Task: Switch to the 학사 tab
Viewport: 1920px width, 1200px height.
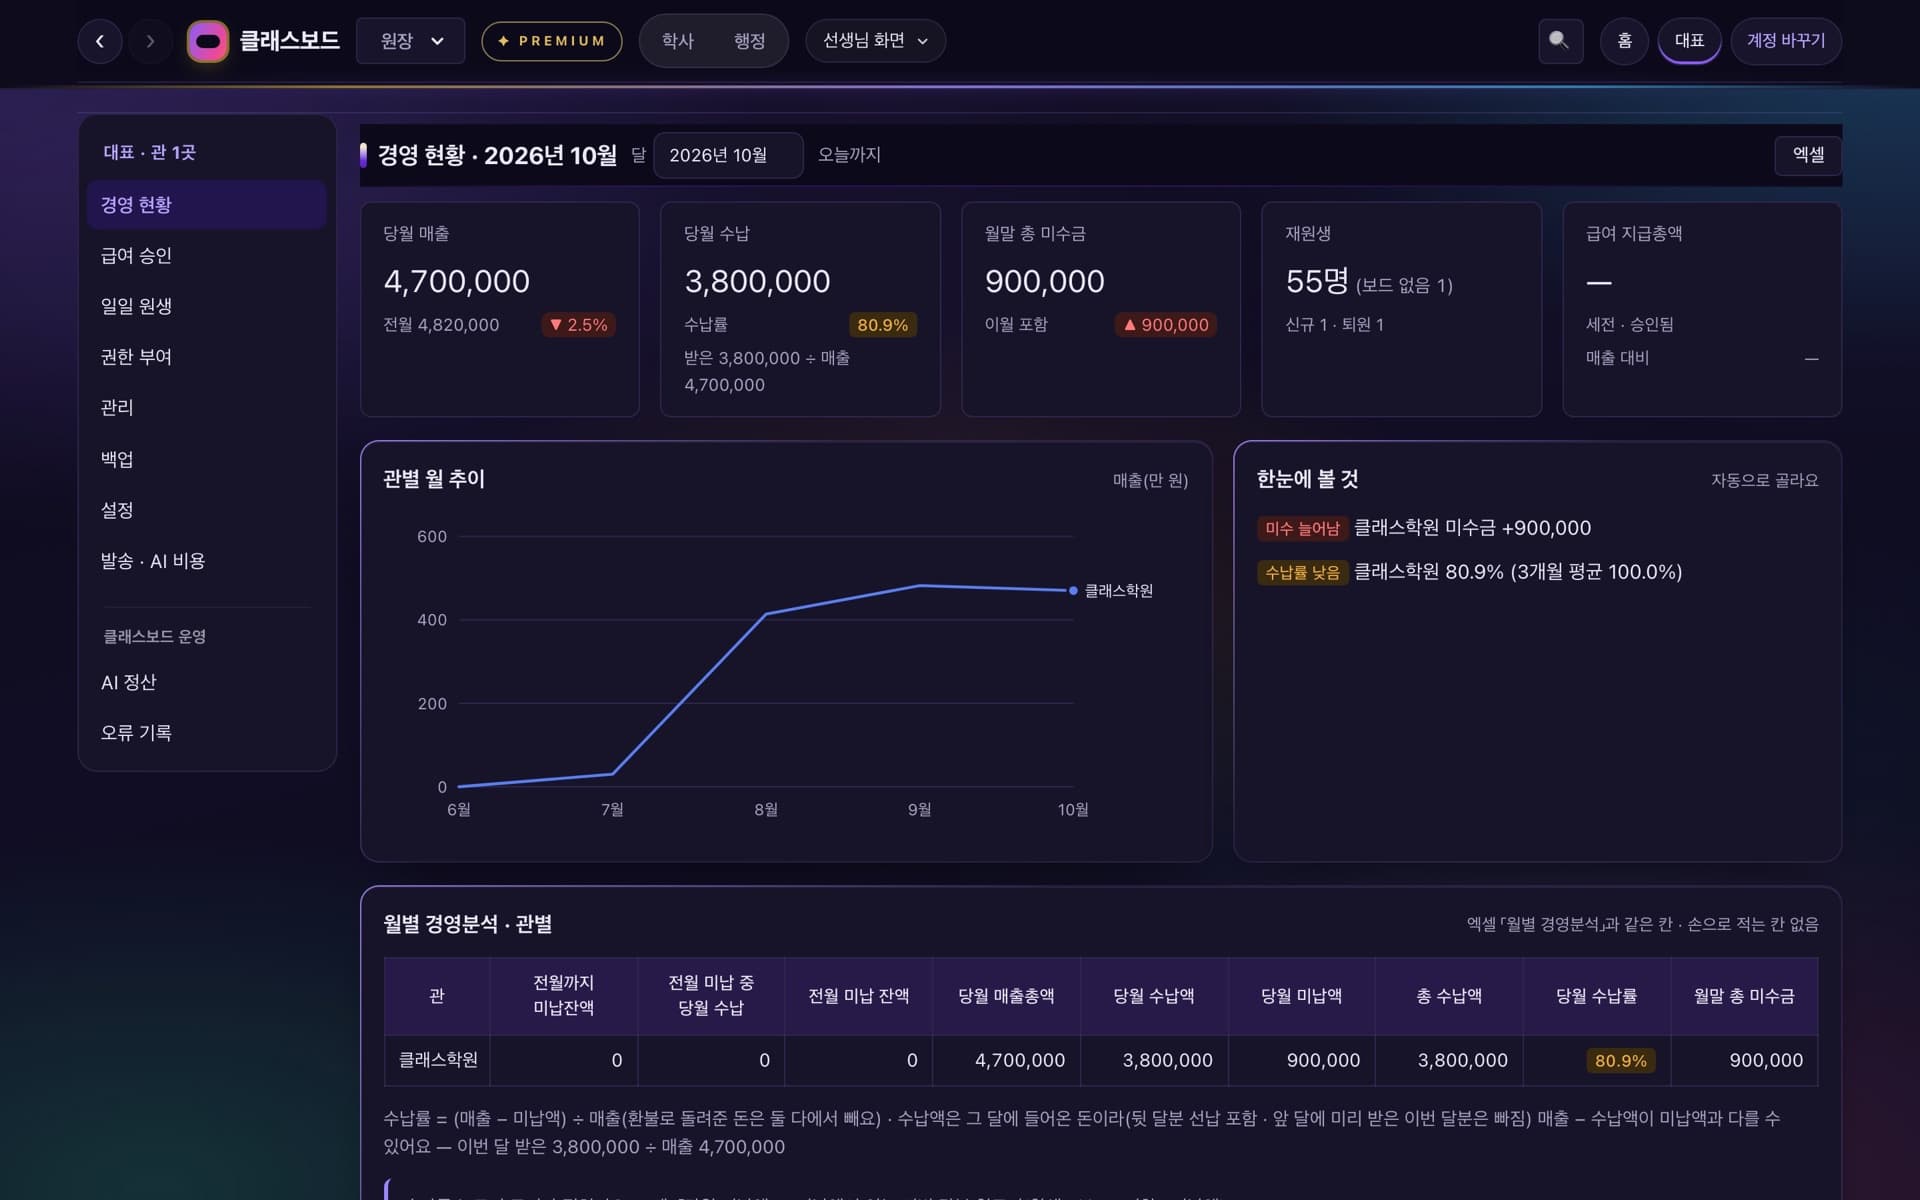Action: [678, 41]
